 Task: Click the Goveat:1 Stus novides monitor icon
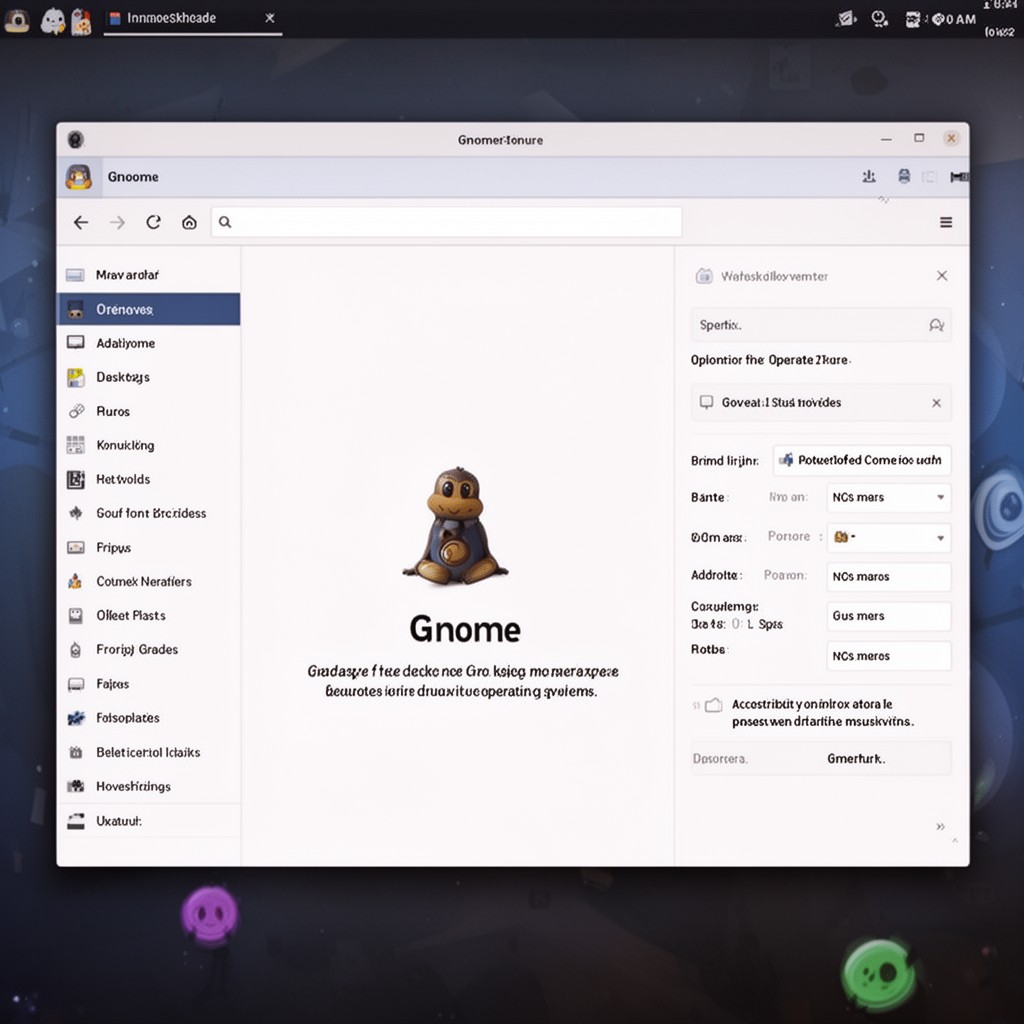tap(707, 402)
